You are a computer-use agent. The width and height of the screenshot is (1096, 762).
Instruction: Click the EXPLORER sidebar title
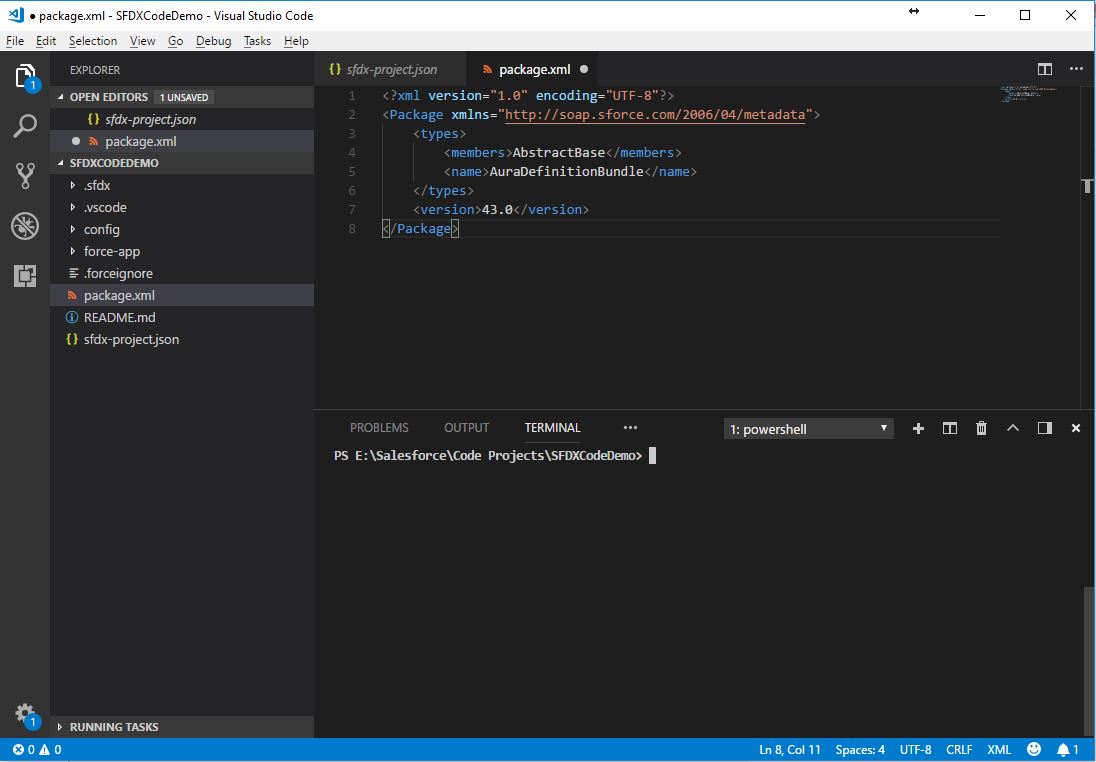95,70
